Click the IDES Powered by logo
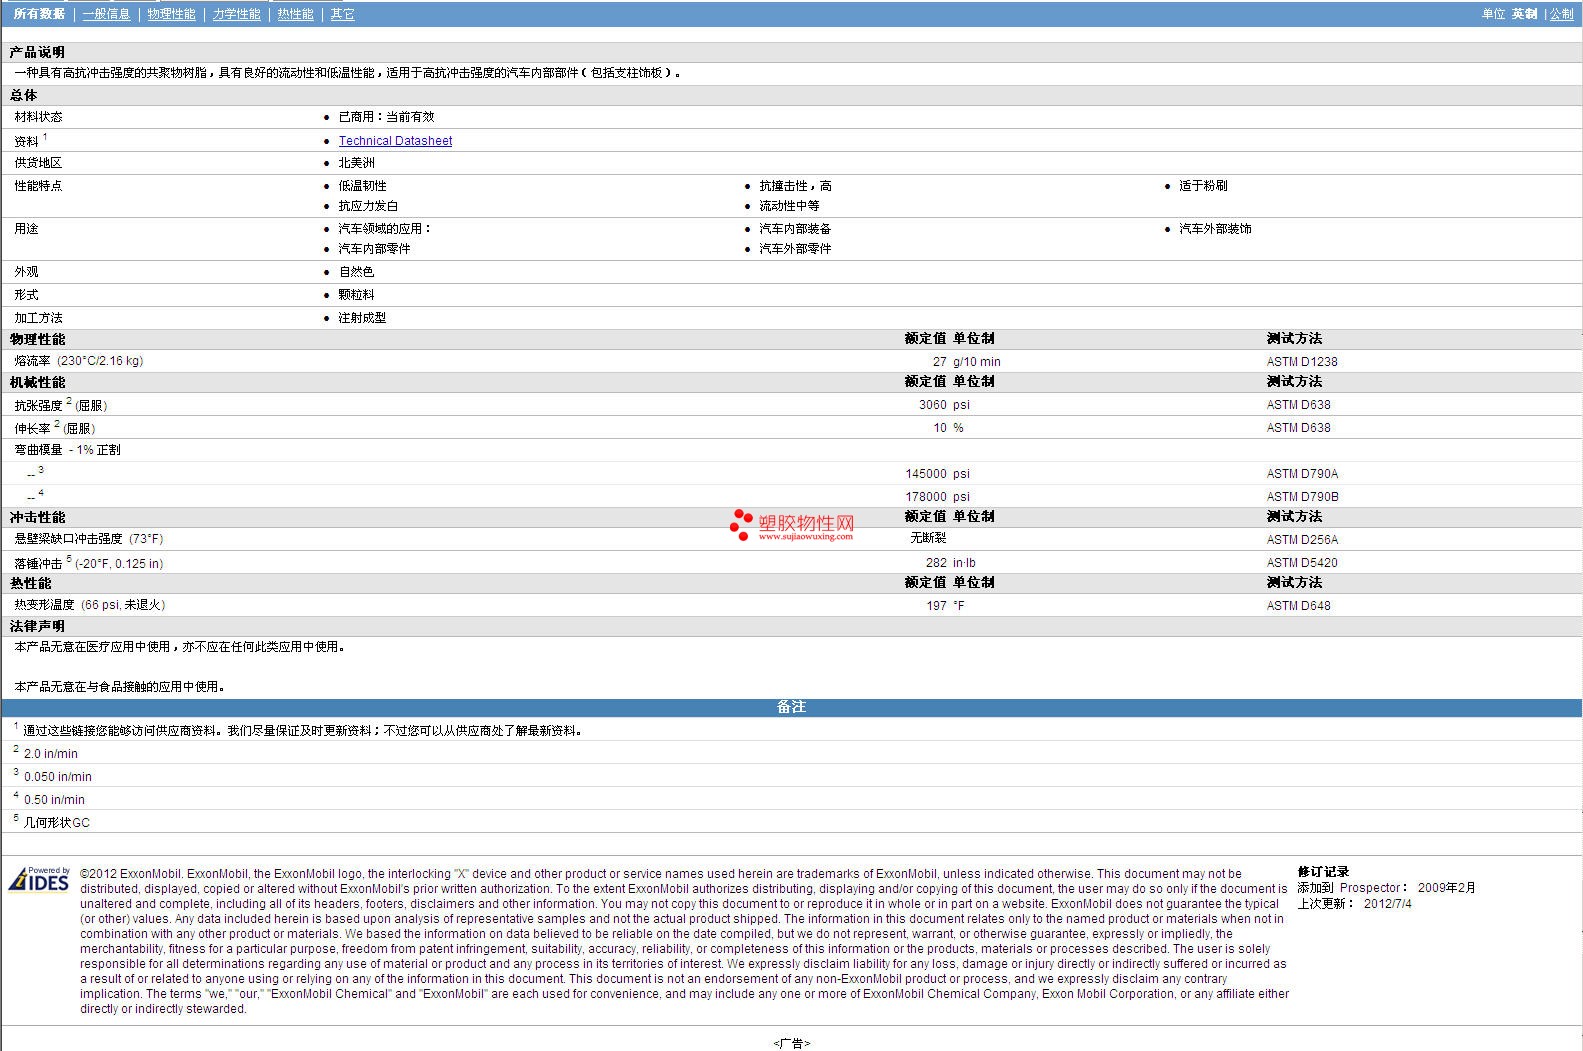 click(39, 879)
